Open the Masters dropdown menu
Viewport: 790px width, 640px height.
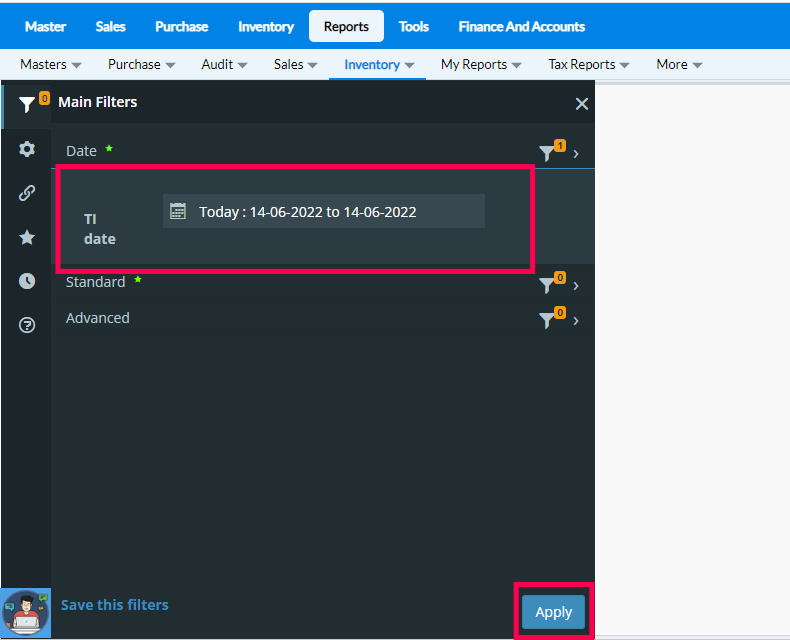pos(50,65)
